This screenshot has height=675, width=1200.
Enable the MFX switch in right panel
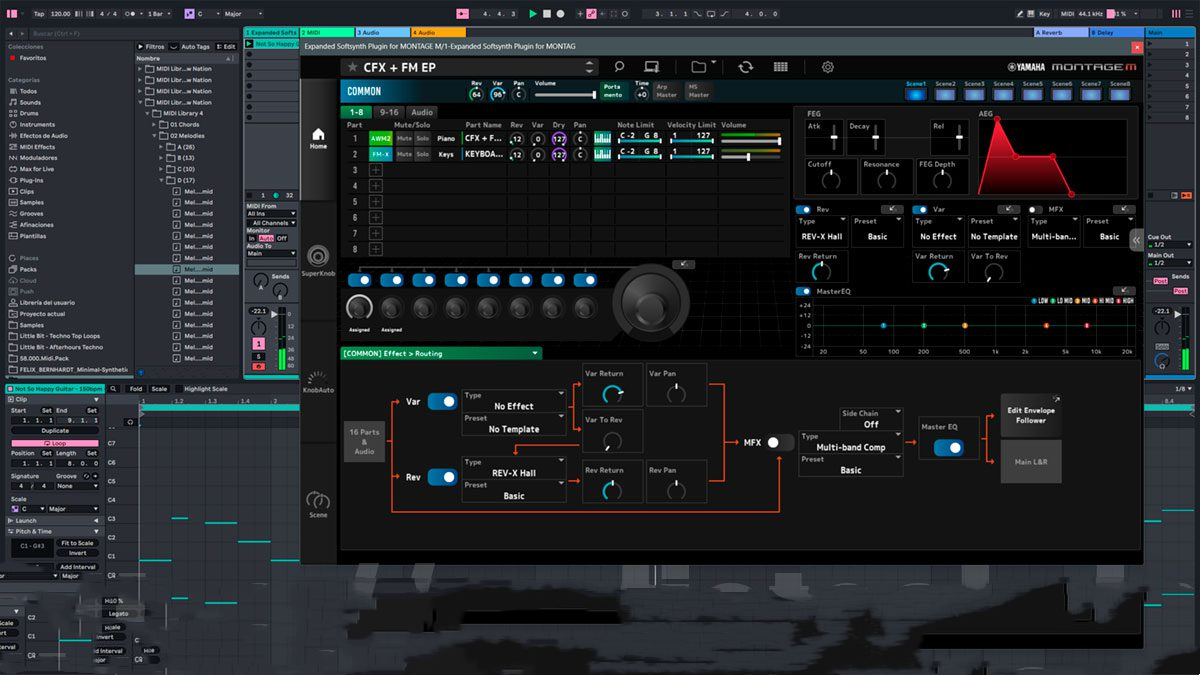tap(1037, 209)
